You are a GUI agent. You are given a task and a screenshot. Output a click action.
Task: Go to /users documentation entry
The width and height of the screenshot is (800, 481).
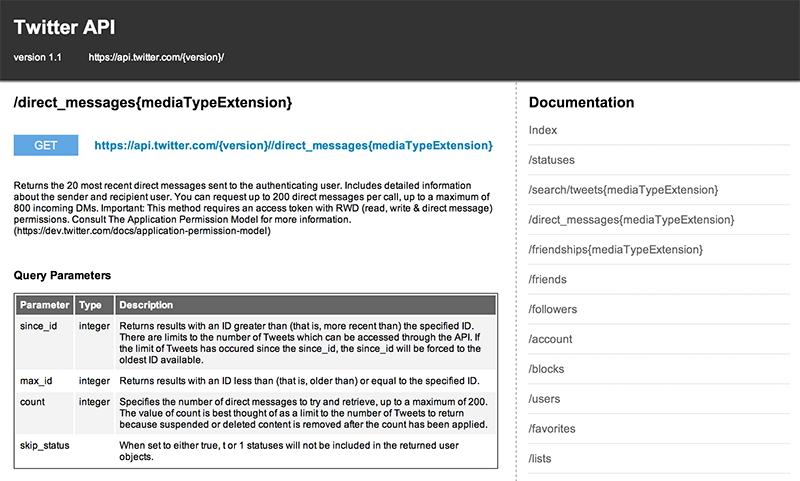tap(544, 398)
